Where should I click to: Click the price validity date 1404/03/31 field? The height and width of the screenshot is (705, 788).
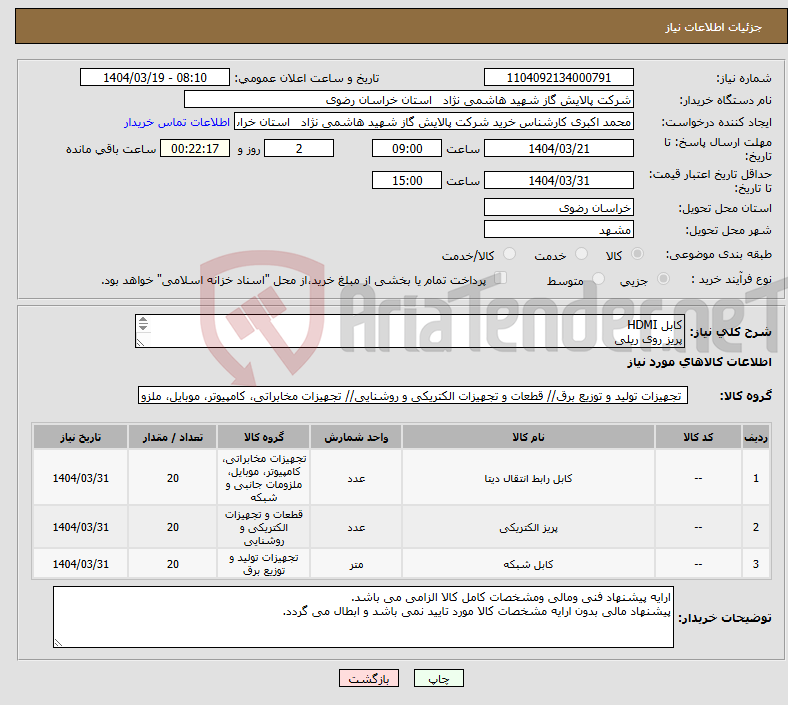click(x=558, y=180)
